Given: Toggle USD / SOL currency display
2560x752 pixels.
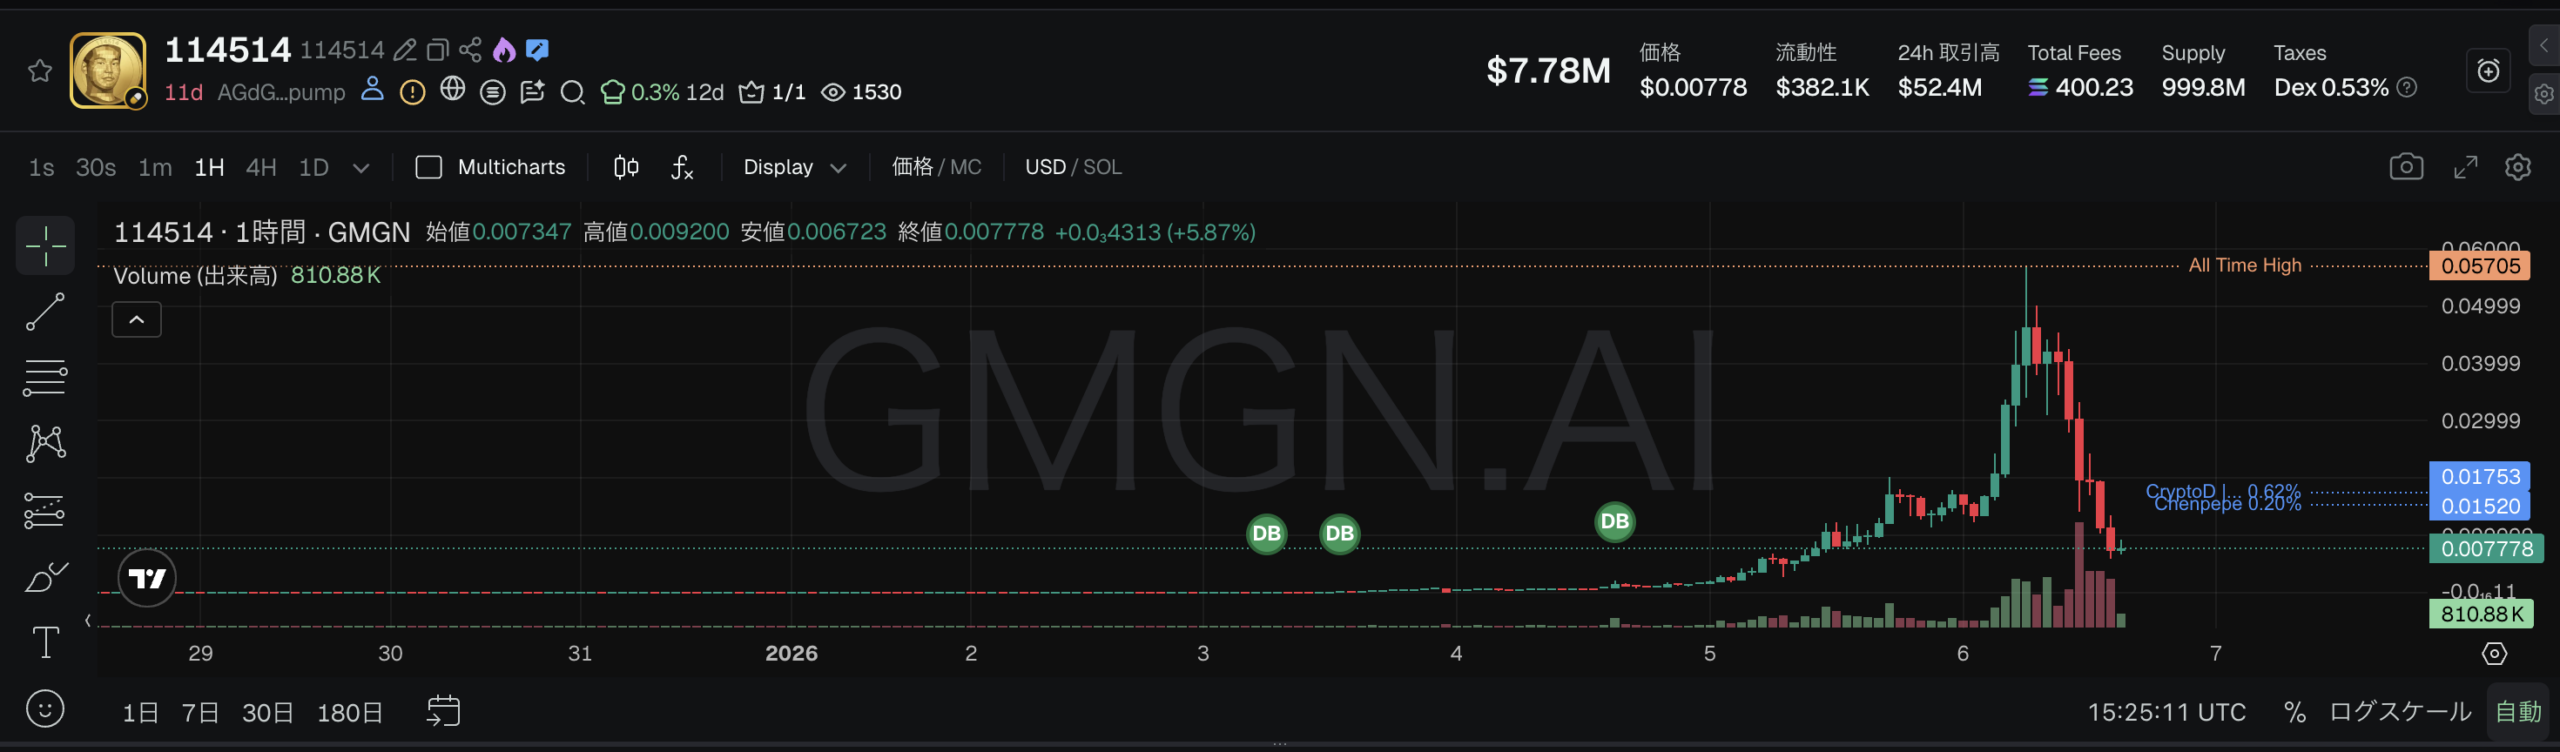Looking at the screenshot, I should [x=1073, y=167].
